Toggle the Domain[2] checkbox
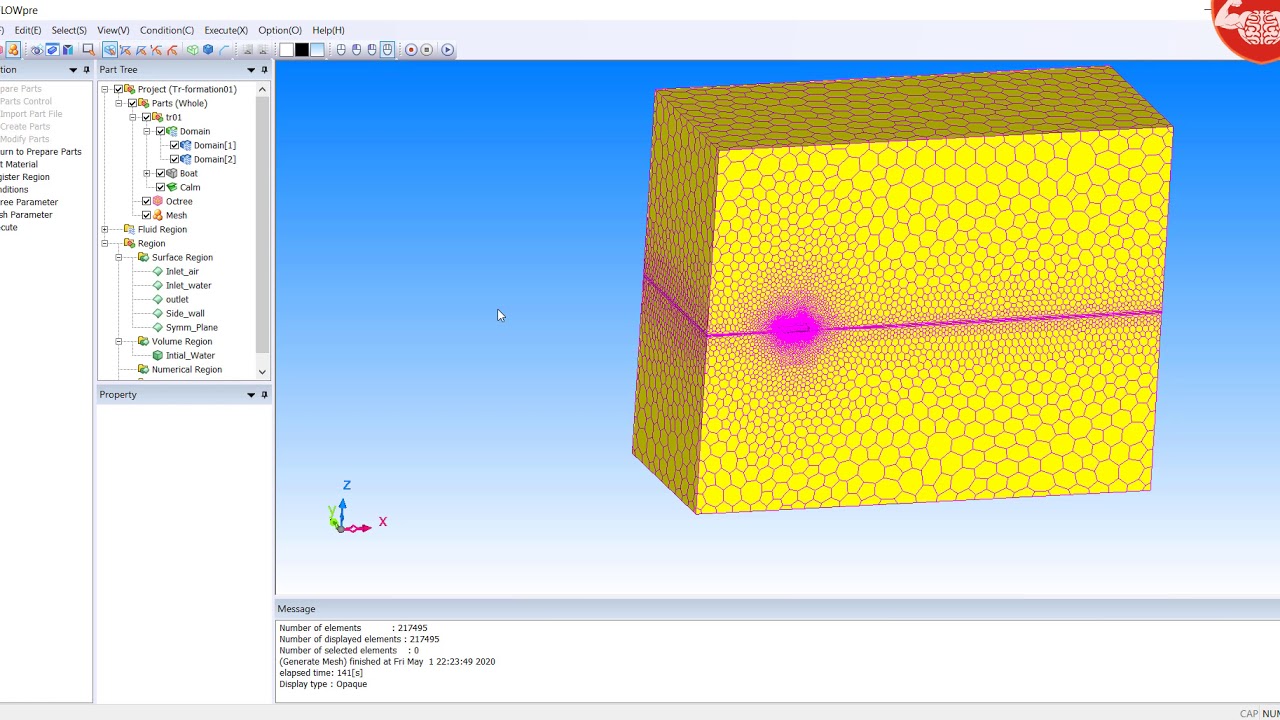This screenshot has width=1280, height=720. pyautogui.click(x=174, y=159)
